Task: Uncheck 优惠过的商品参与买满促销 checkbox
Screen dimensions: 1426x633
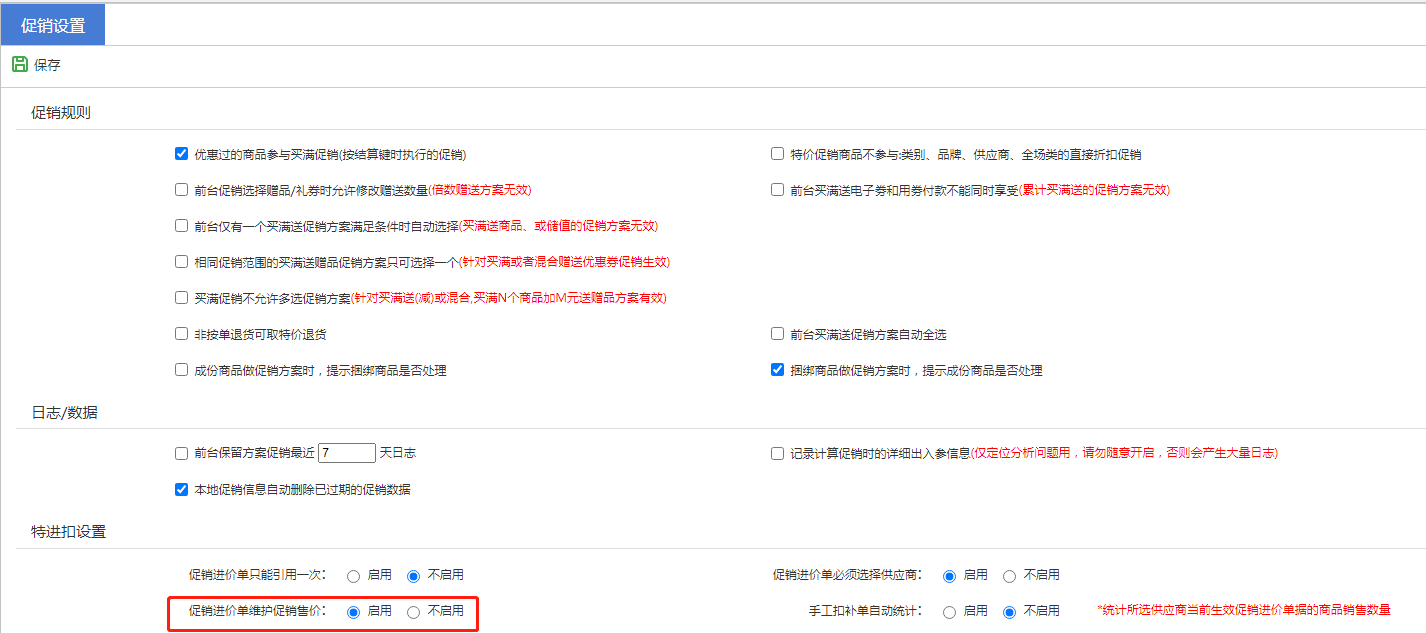Action: (x=181, y=154)
